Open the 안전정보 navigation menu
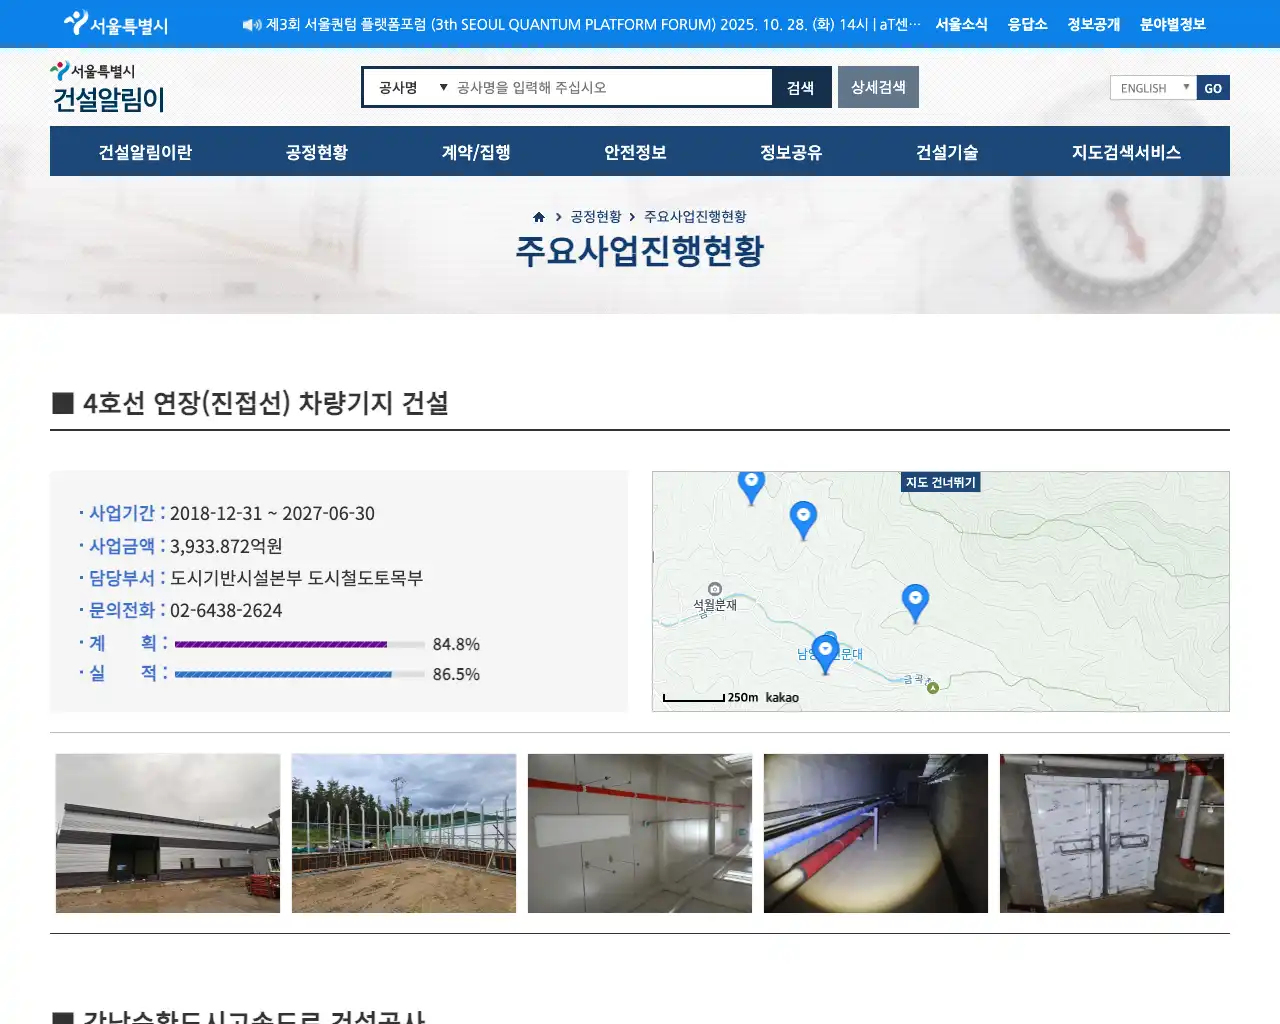The width and height of the screenshot is (1280, 1024). 635,152
